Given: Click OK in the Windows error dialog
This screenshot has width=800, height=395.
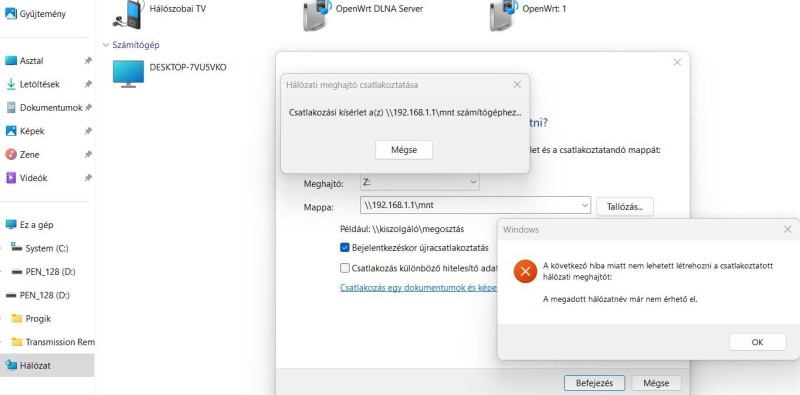Looking at the screenshot, I should click(x=757, y=342).
